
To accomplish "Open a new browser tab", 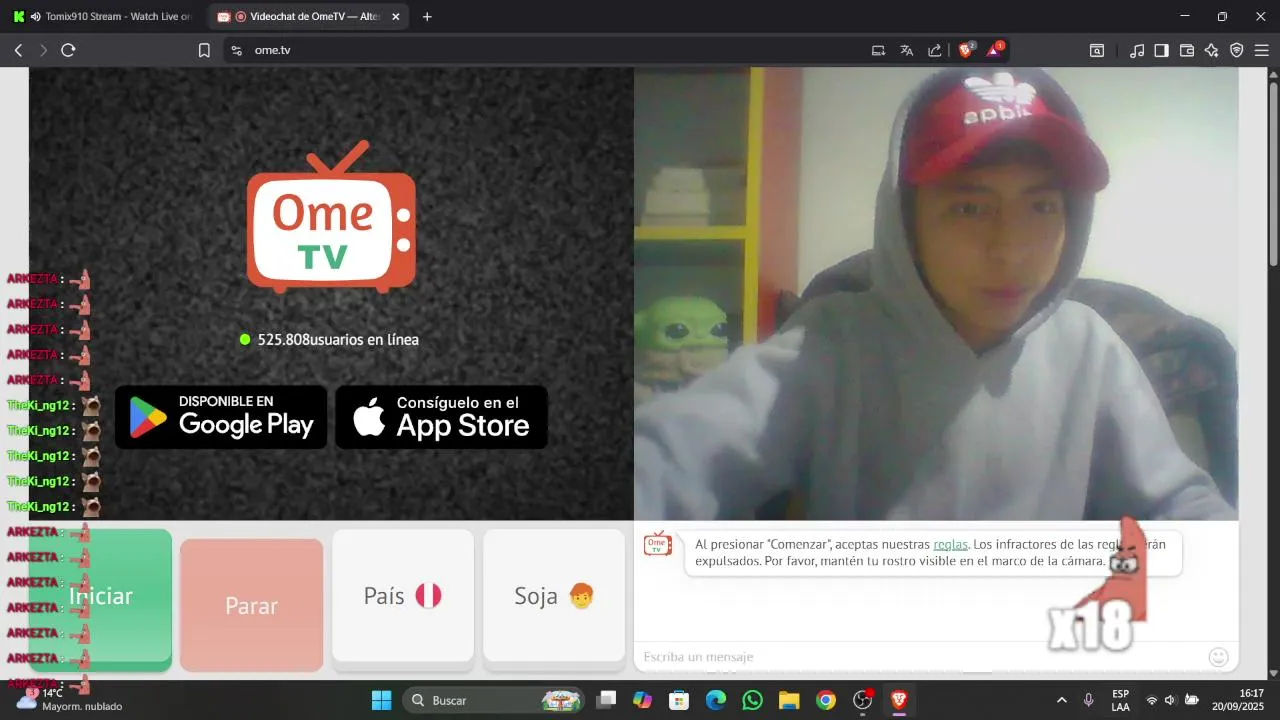I will tap(427, 17).
